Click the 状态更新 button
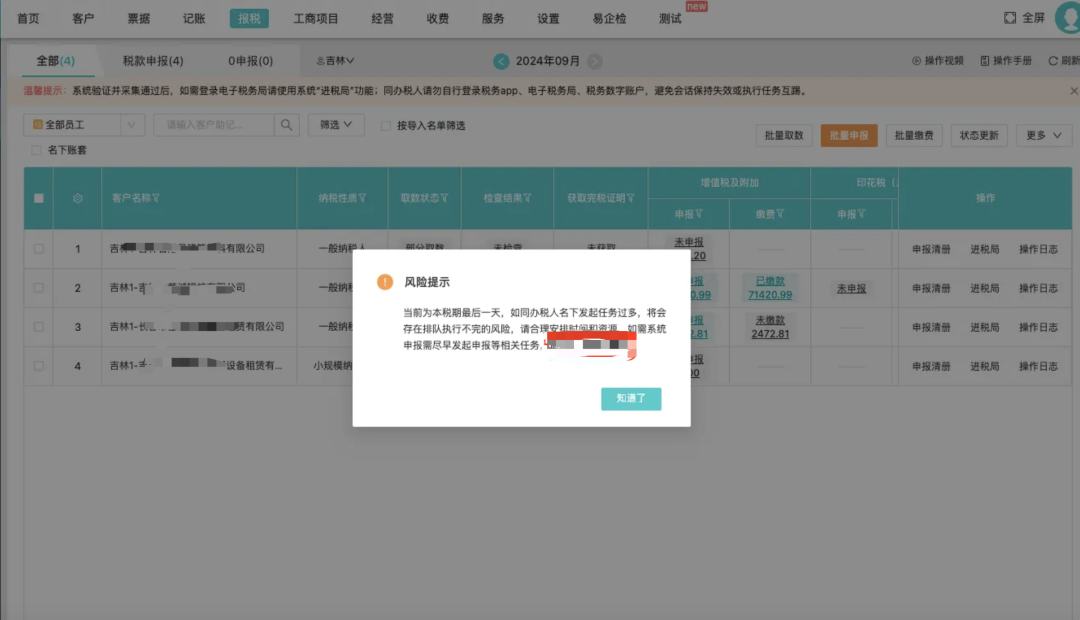 point(979,135)
